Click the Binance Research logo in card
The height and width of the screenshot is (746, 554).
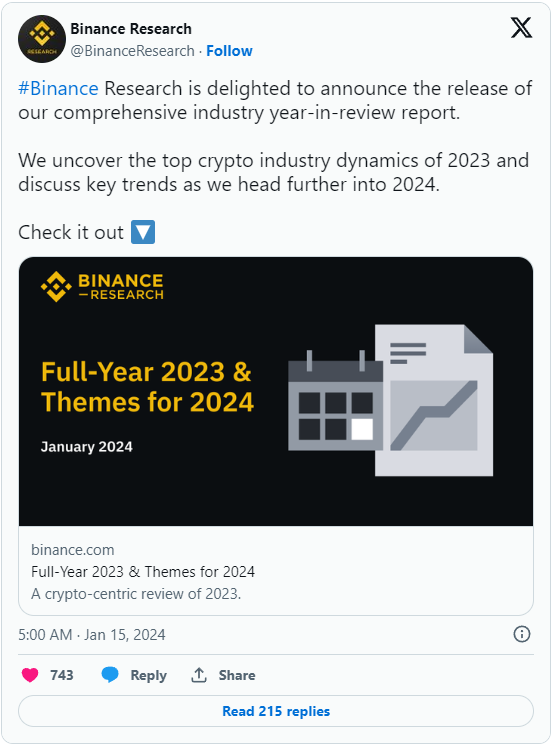click(102, 286)
